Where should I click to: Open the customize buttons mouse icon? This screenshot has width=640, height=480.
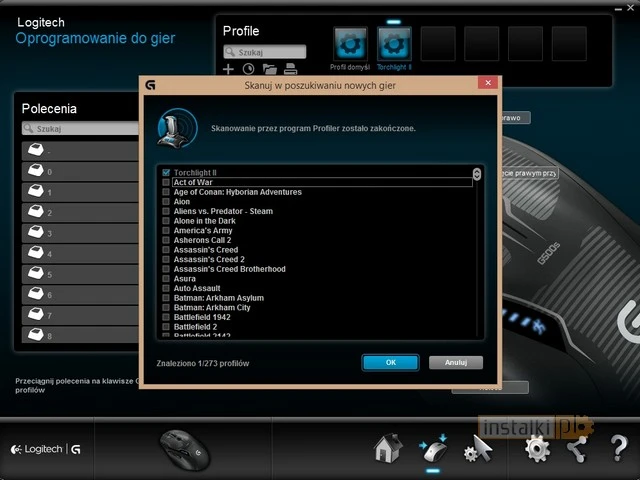(433, 449)
